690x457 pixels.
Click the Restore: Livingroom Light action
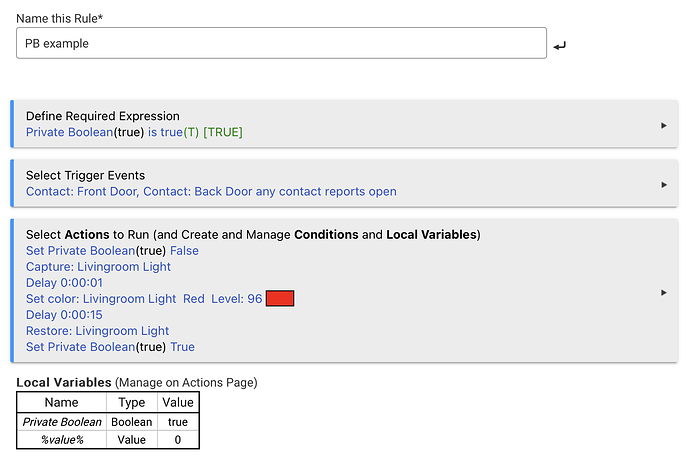(x=97, y=331)
